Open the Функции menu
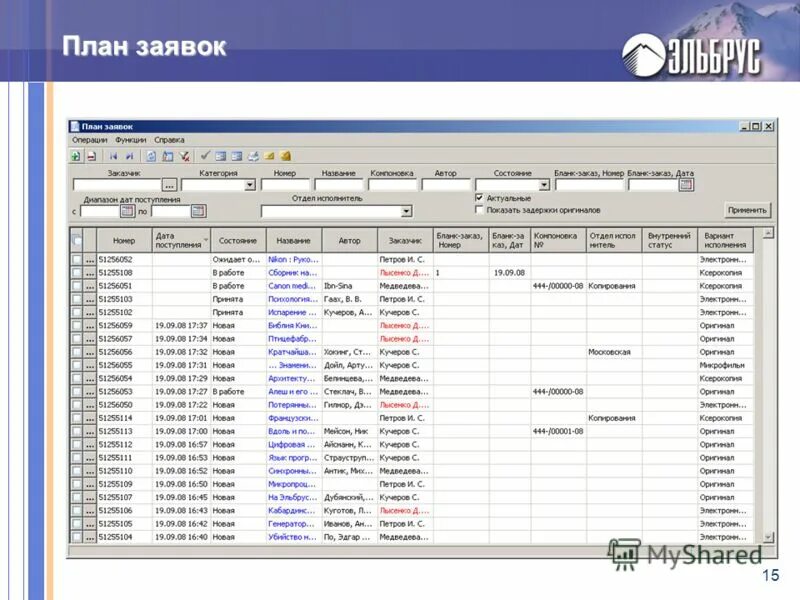The image size is (800, 600). pos(131,140)
